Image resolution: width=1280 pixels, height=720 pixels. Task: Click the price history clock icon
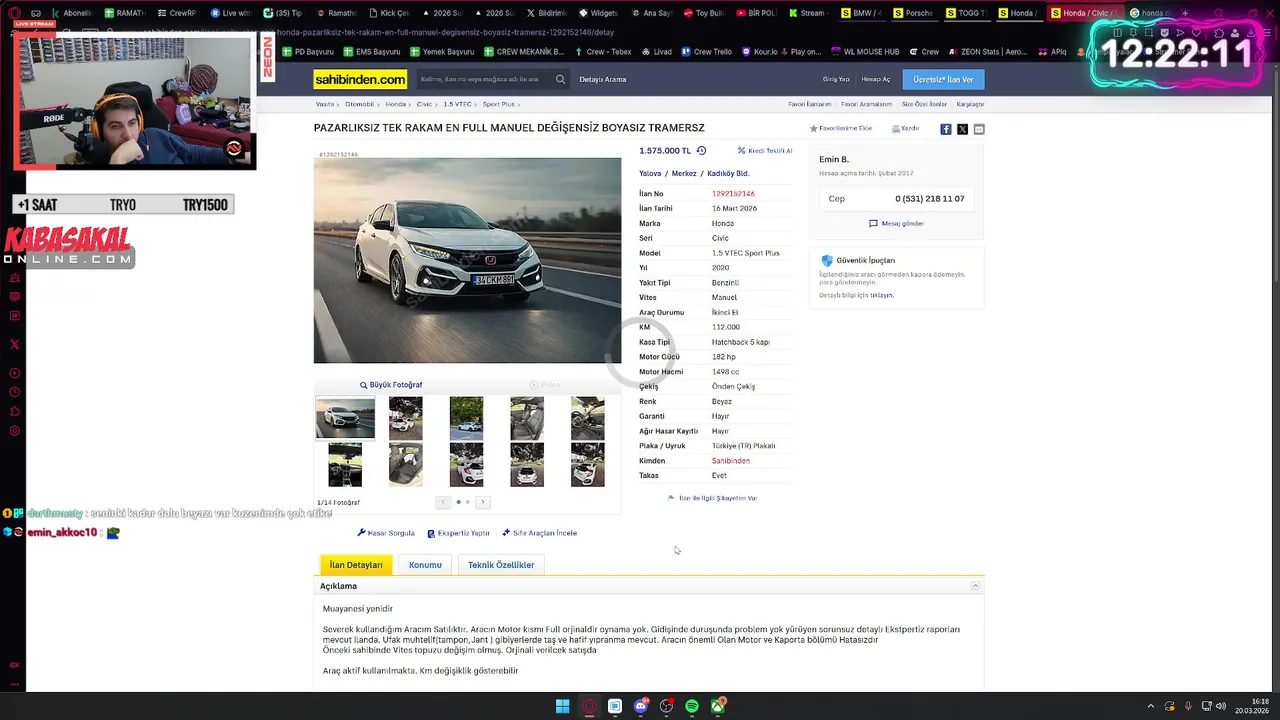point(701,151)
